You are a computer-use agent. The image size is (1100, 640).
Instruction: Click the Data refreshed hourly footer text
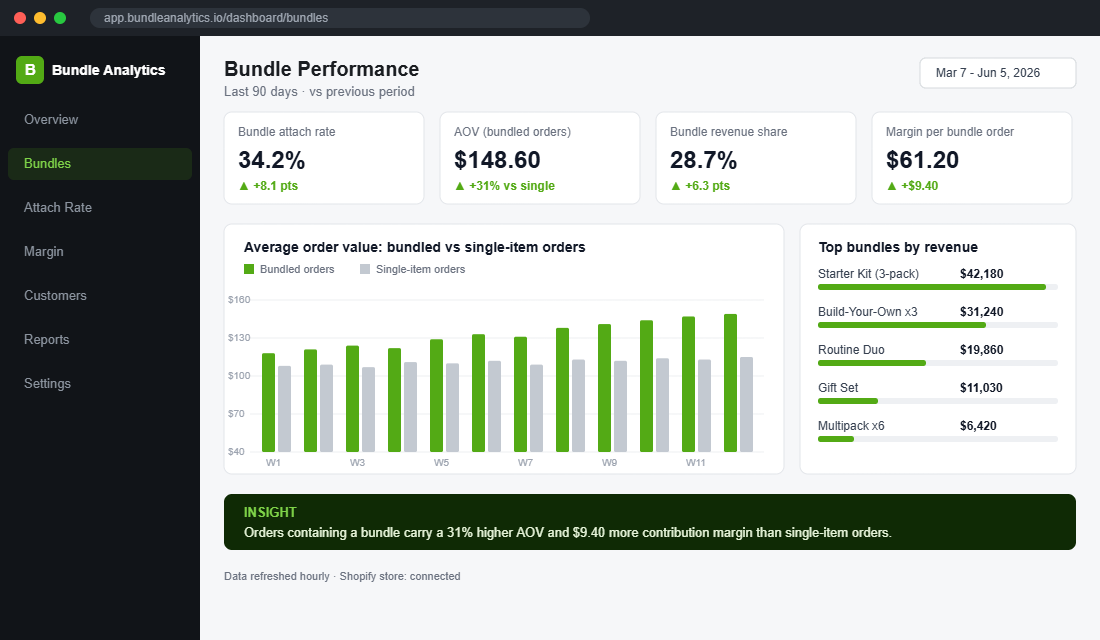click(x=276, y=576)
